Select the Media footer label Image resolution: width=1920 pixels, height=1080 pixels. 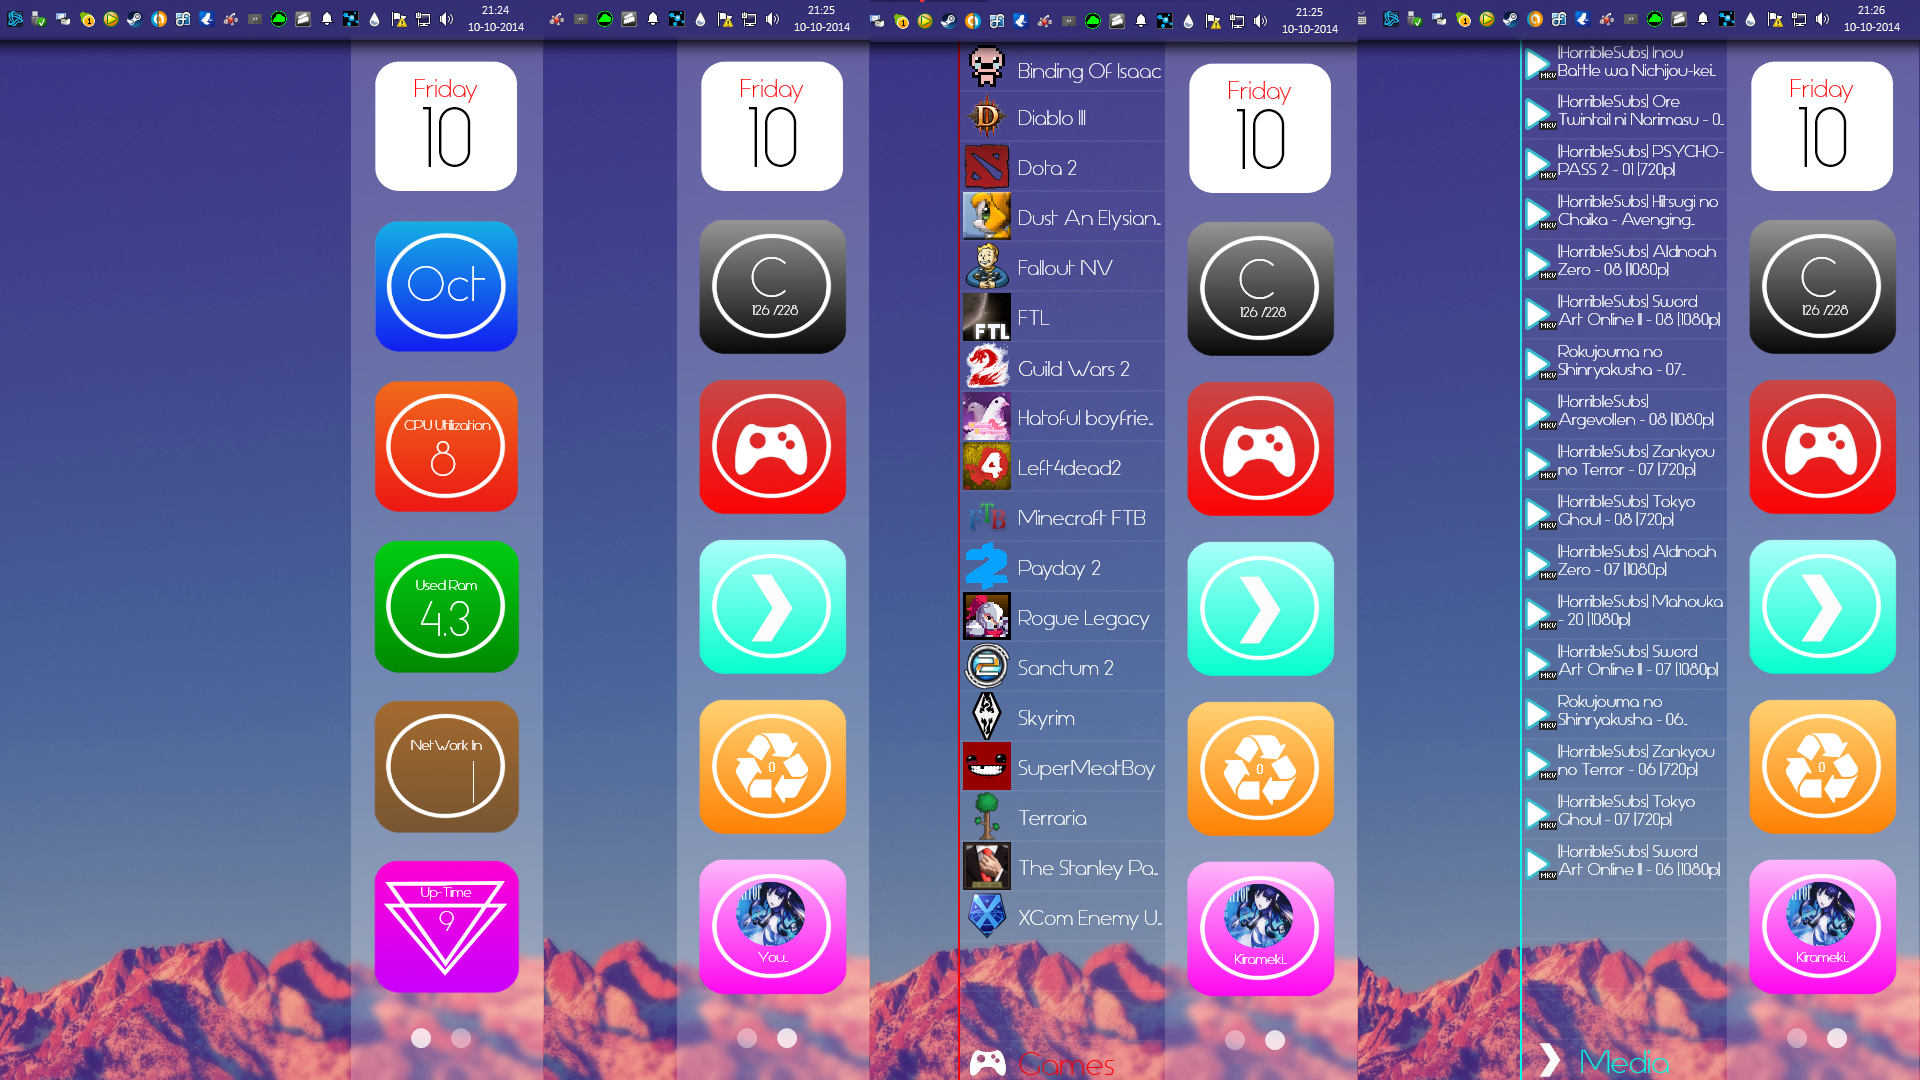(x=1624, y=1062)
